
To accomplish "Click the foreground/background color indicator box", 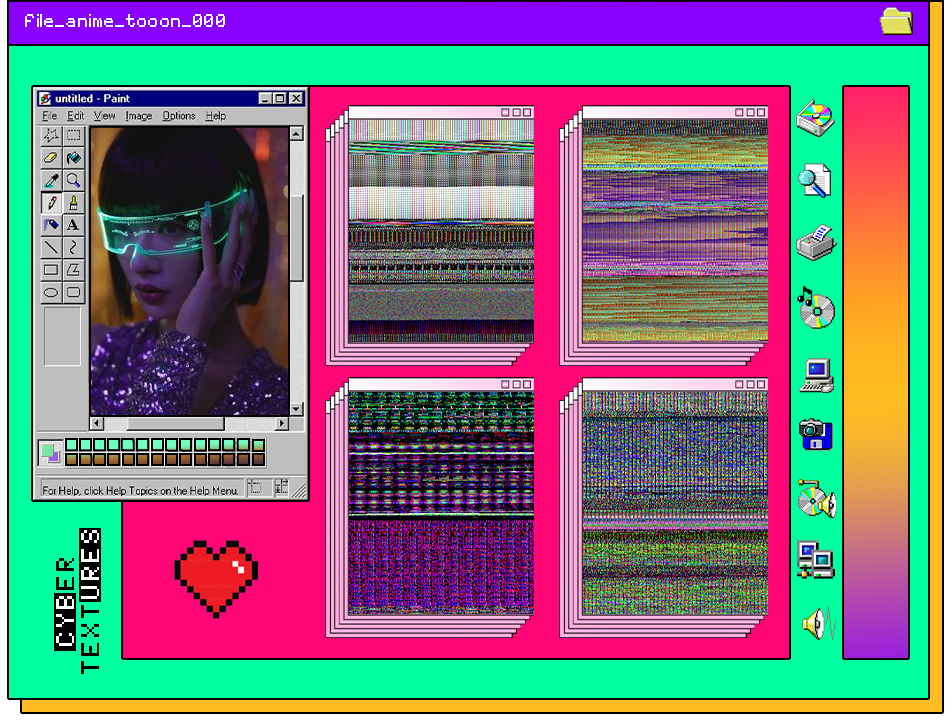I will coord(50,453).
